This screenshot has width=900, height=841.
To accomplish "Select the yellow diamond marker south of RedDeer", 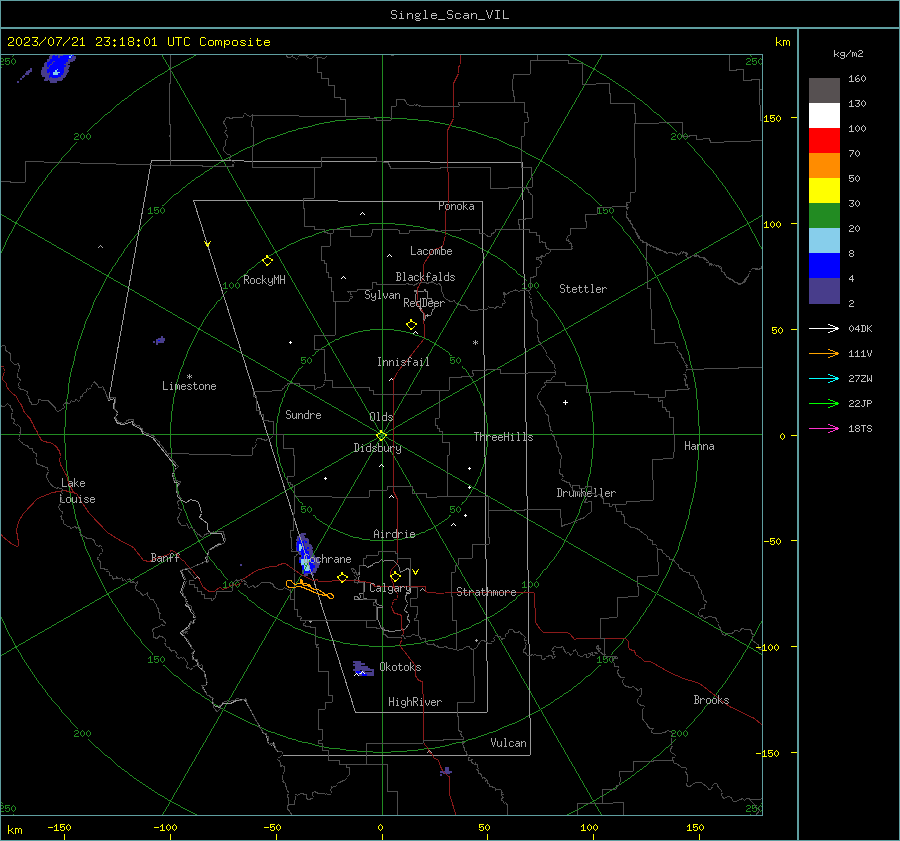I will click(x=411, y=325).
